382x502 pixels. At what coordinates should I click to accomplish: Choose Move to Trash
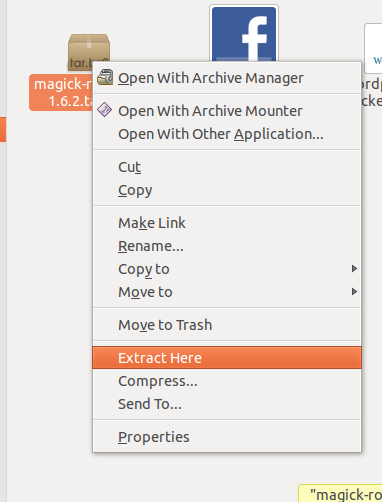(227, 325)
